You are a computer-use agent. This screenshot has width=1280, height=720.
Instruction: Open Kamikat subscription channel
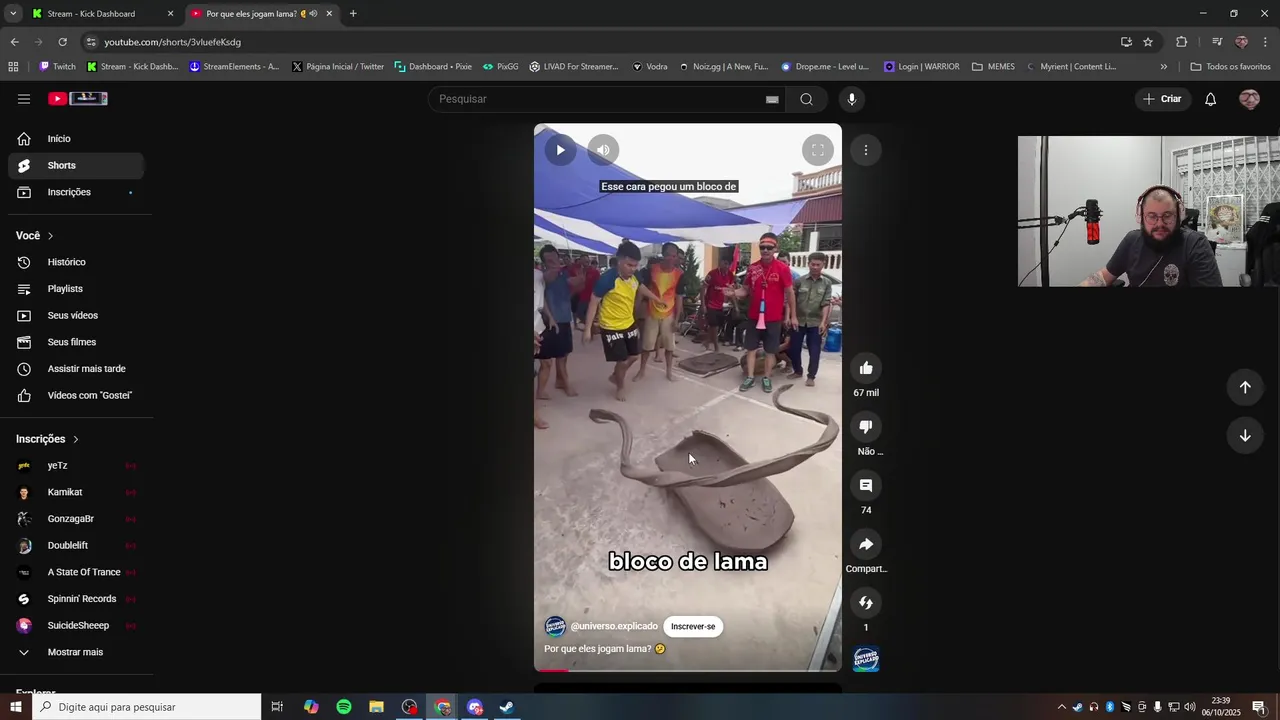(76, 492)
